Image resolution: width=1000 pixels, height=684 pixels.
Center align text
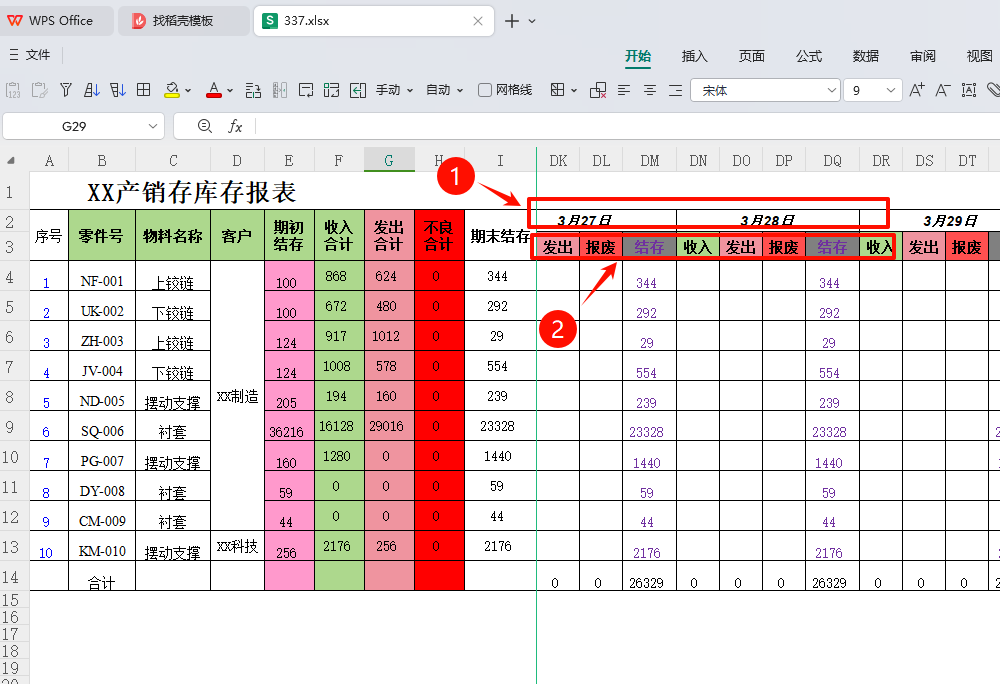(650, 91)
